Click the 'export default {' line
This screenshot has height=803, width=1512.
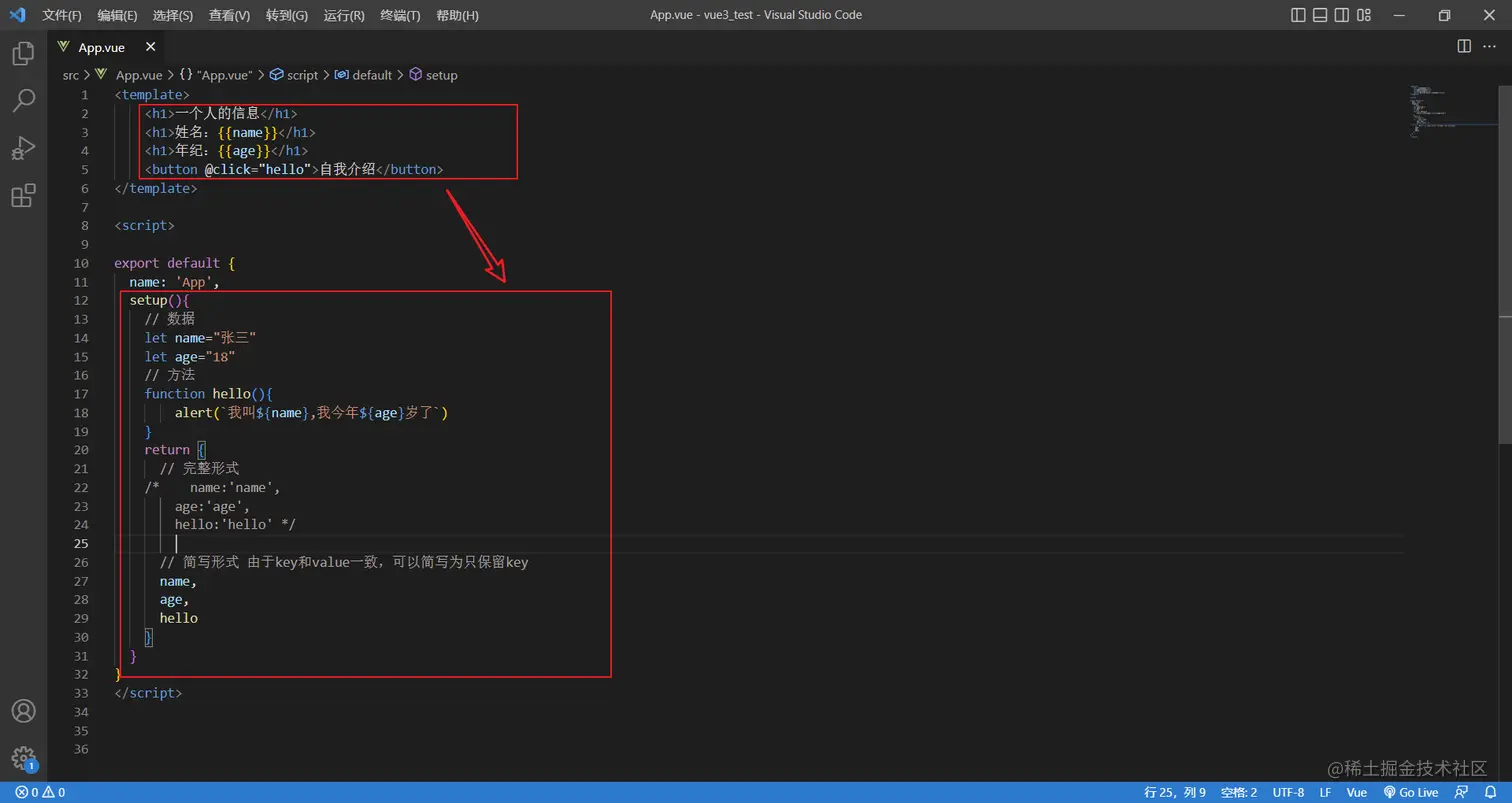(x=175, y=263)
